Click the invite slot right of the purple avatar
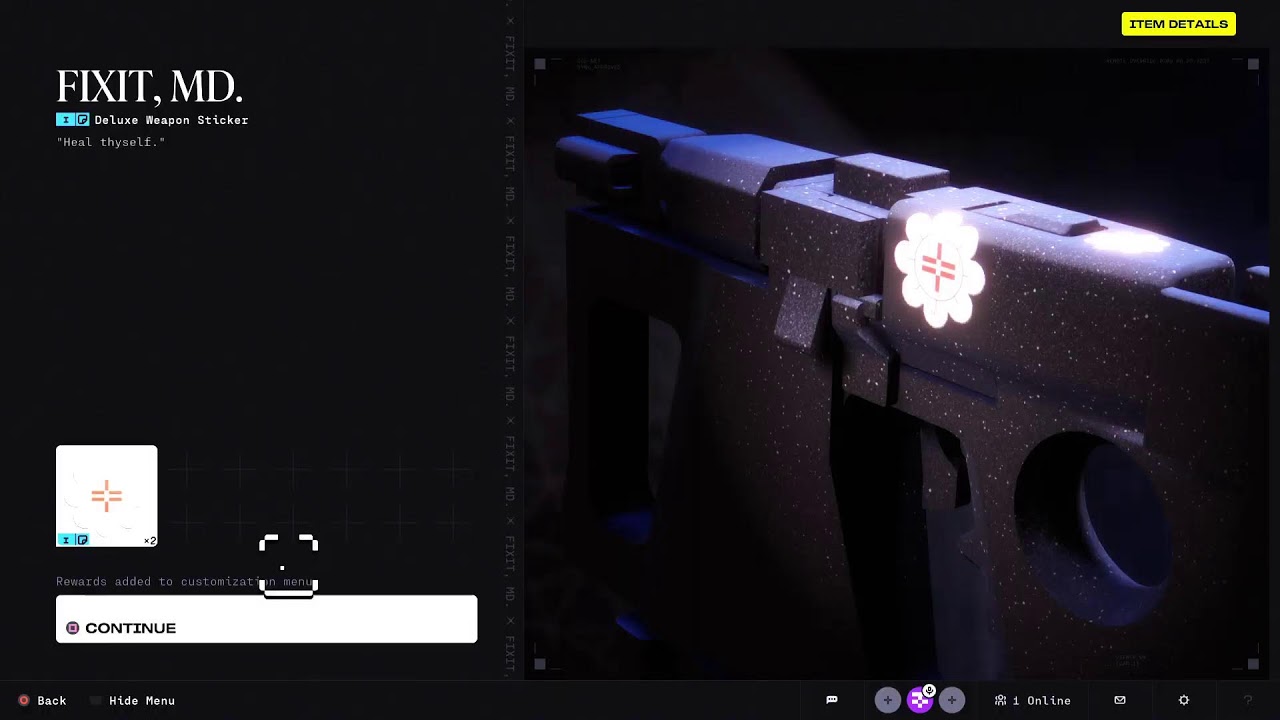This screenshot has width=1280, height=720. [x=951, y=700]
